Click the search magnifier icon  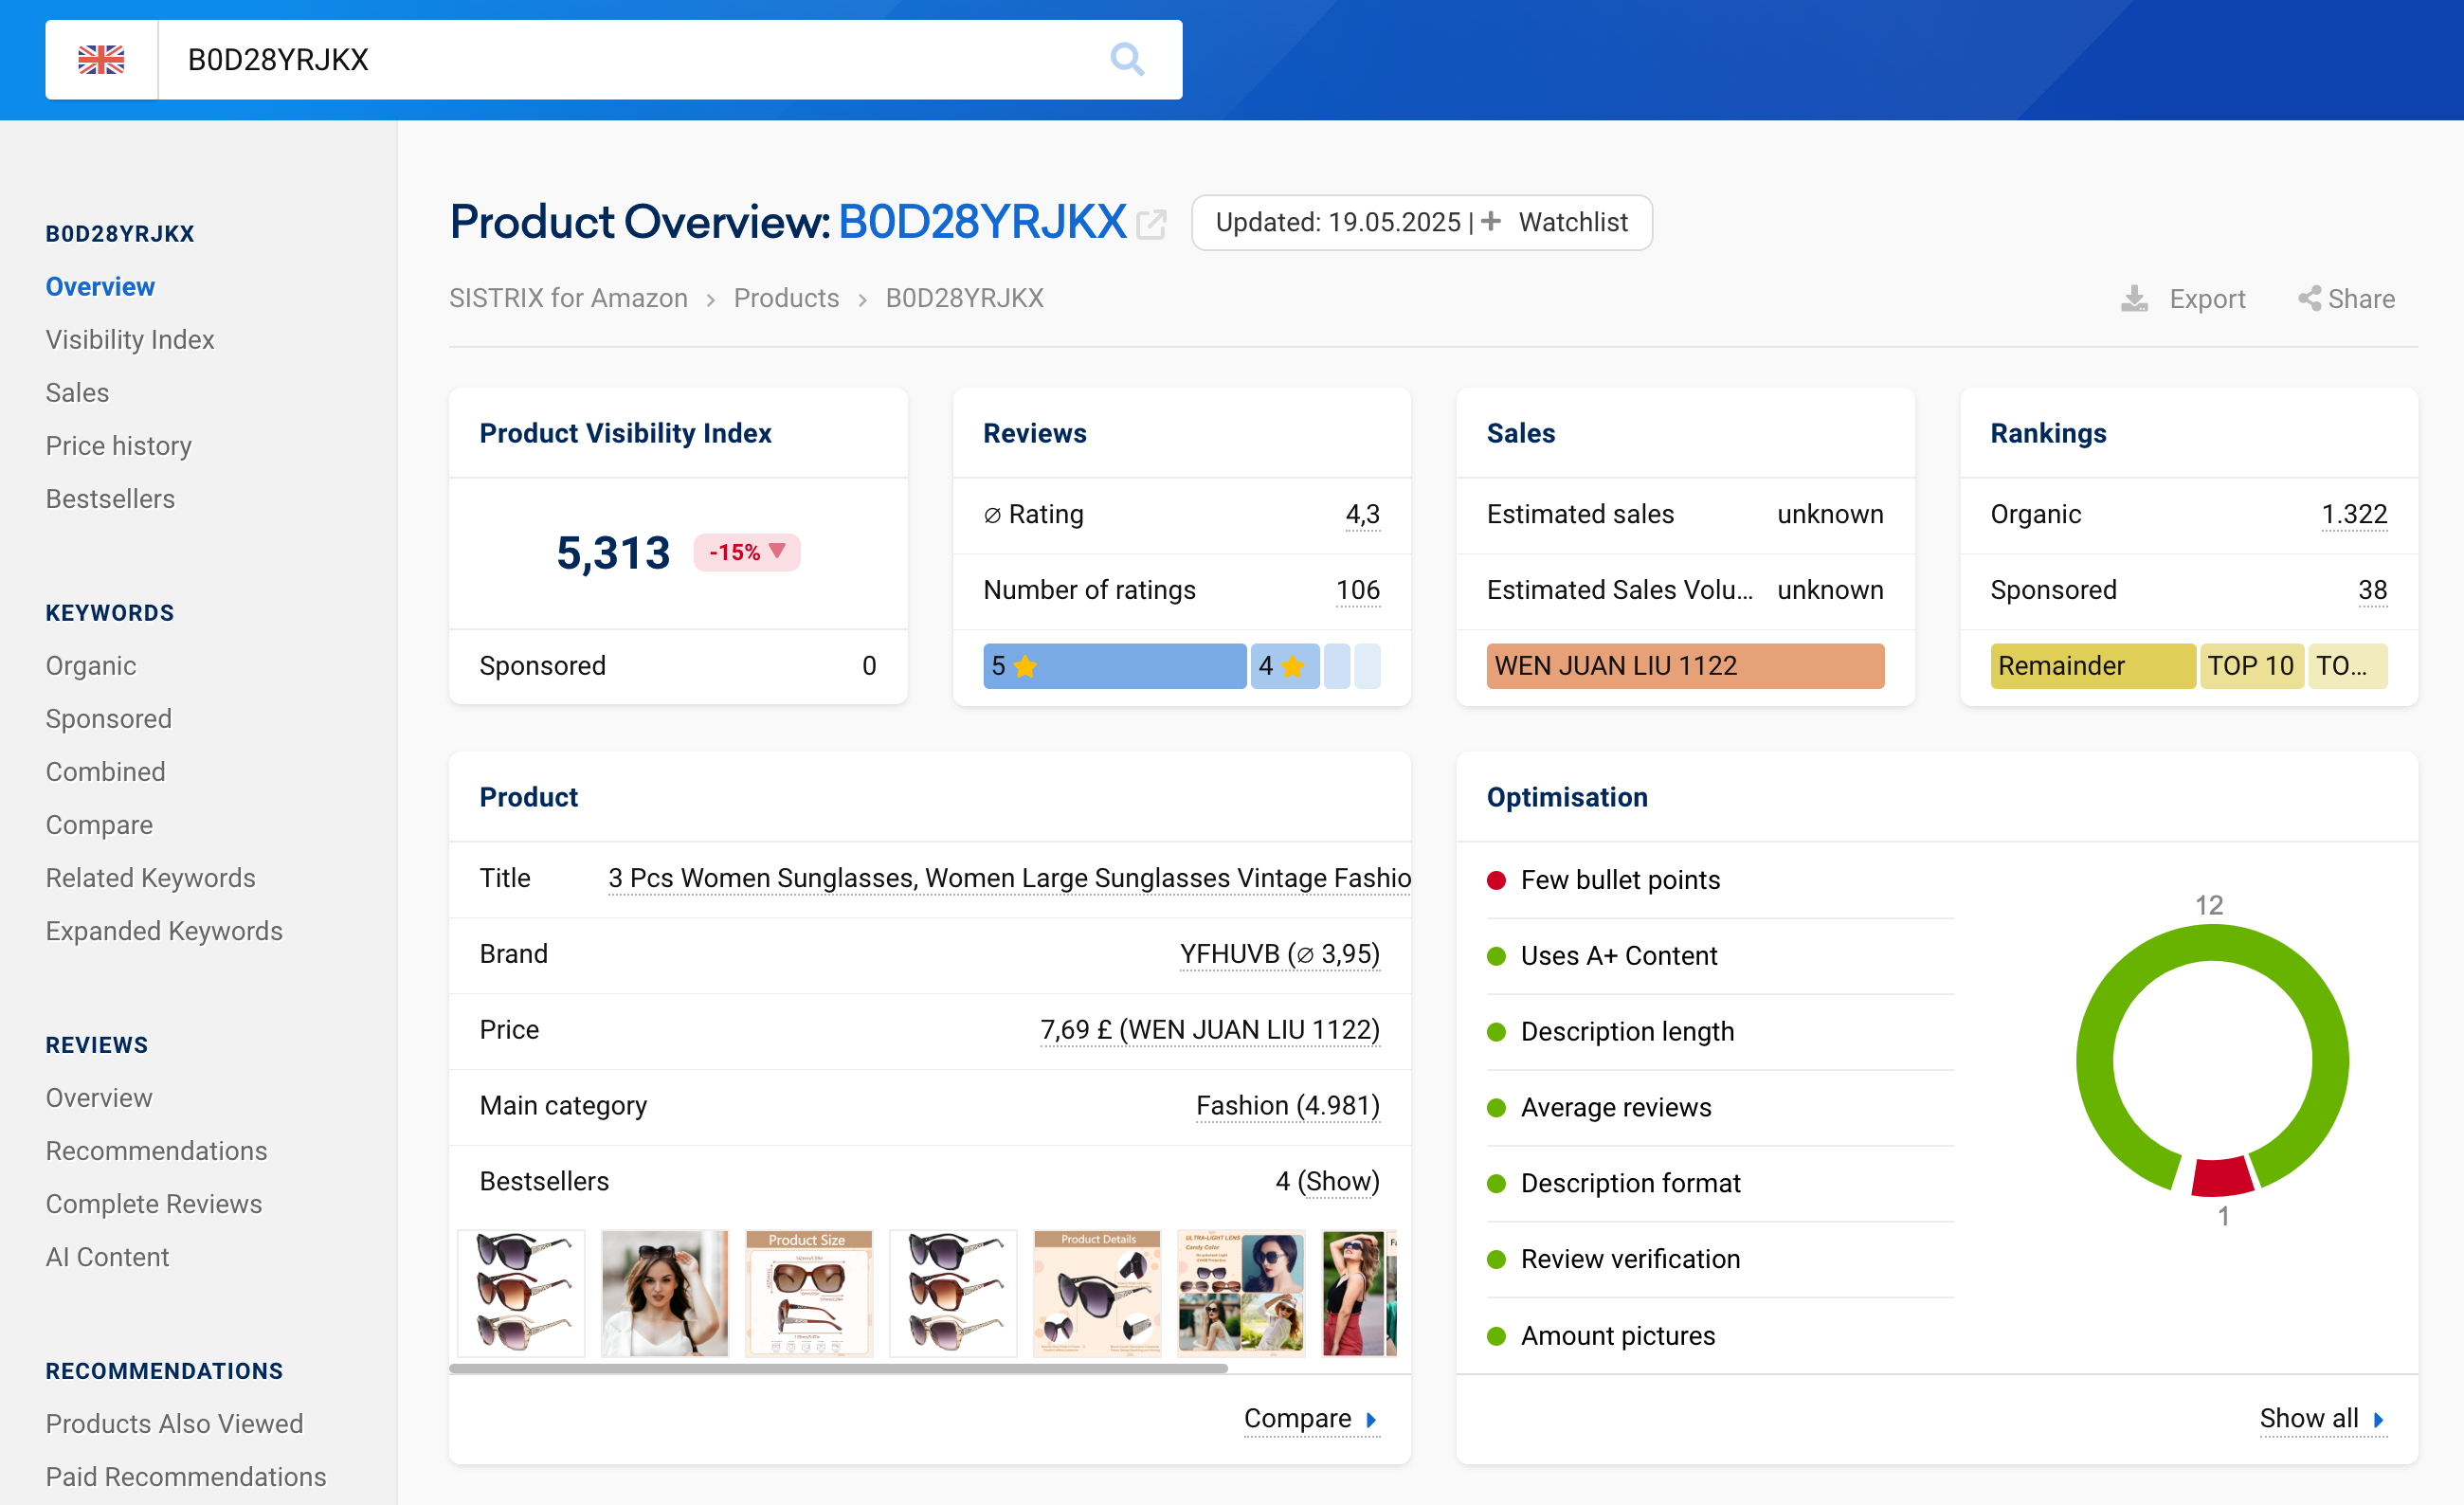(1127, 60)
